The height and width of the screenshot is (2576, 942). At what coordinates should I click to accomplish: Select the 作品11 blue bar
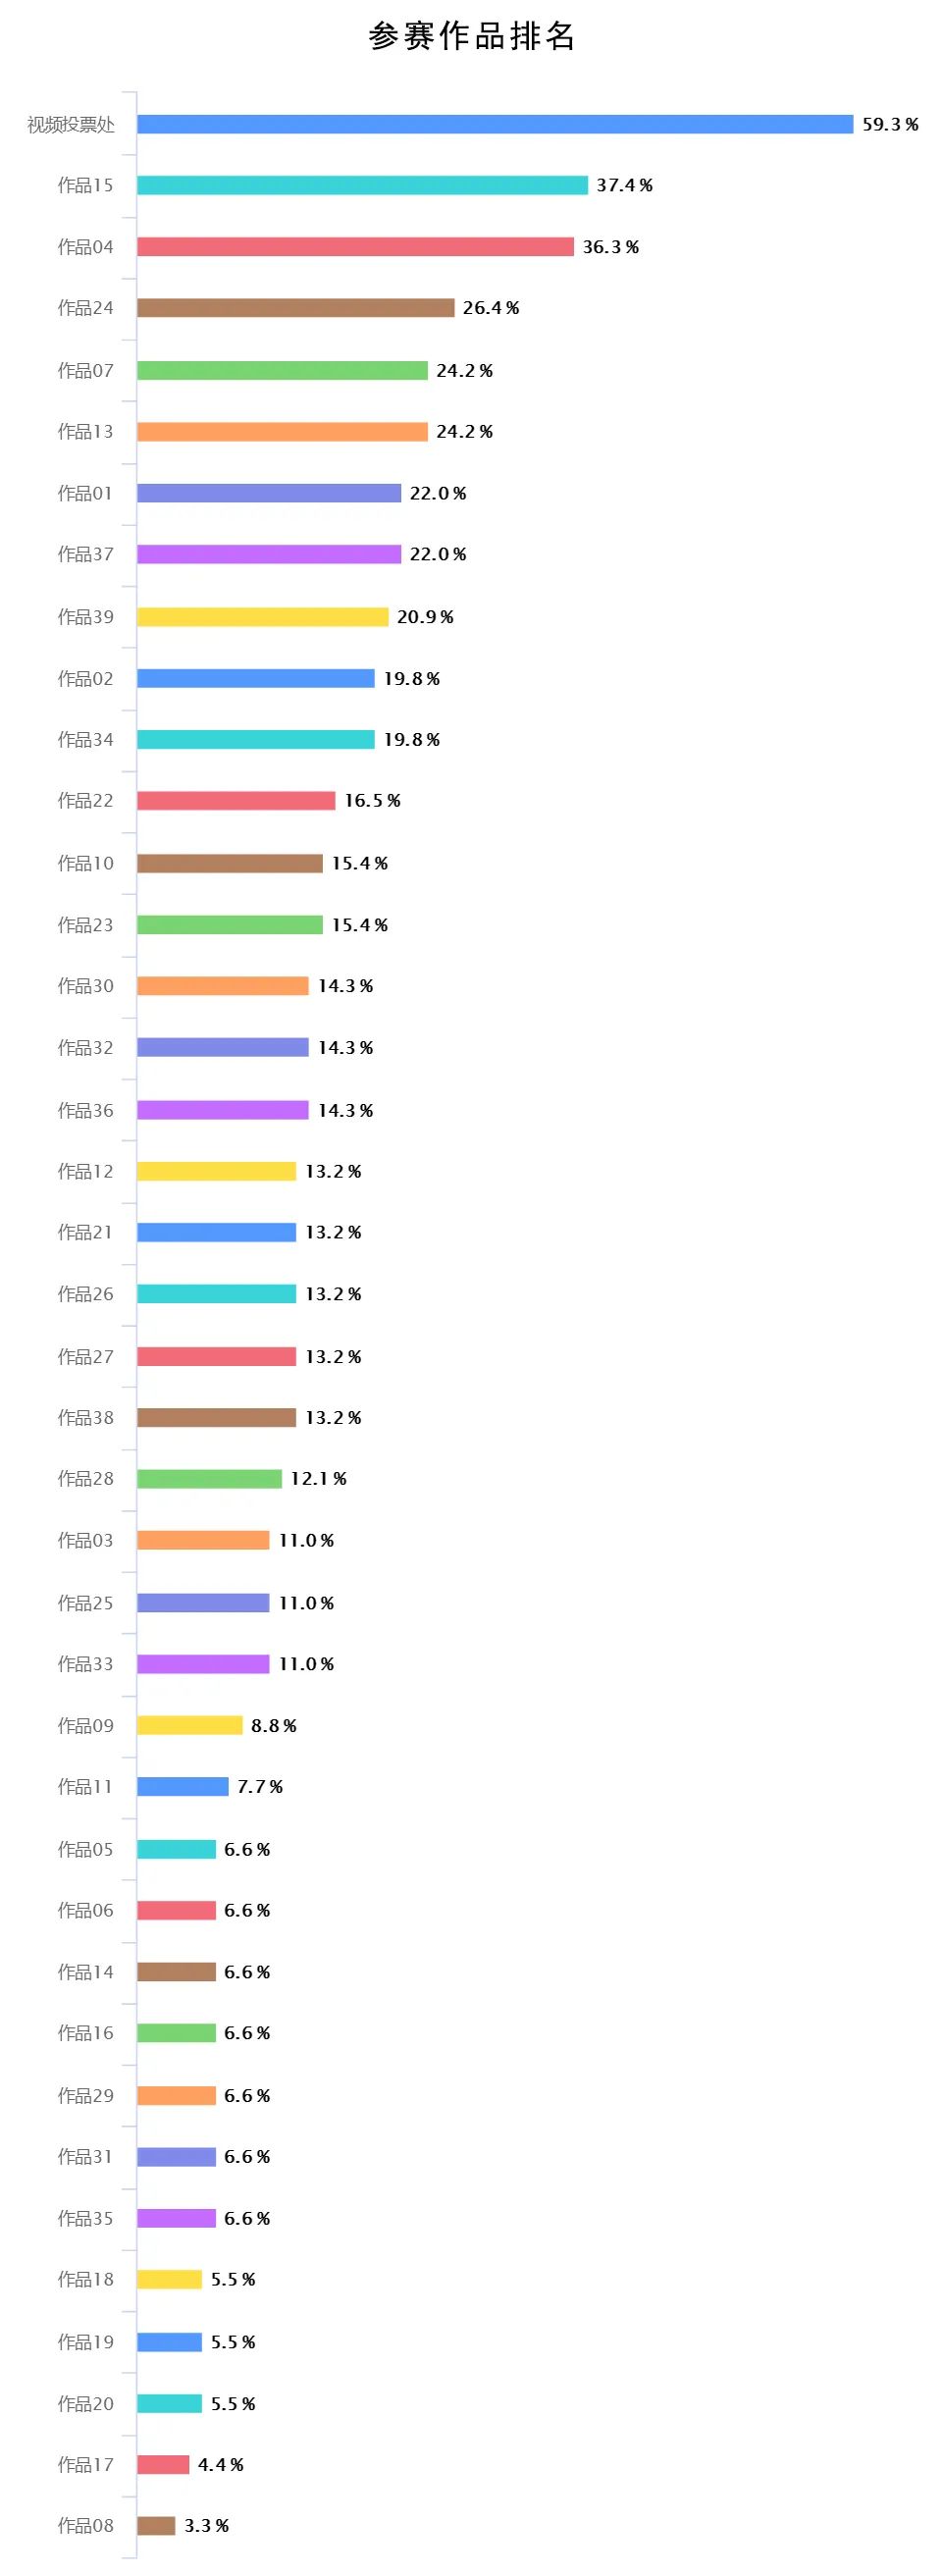182,1786
